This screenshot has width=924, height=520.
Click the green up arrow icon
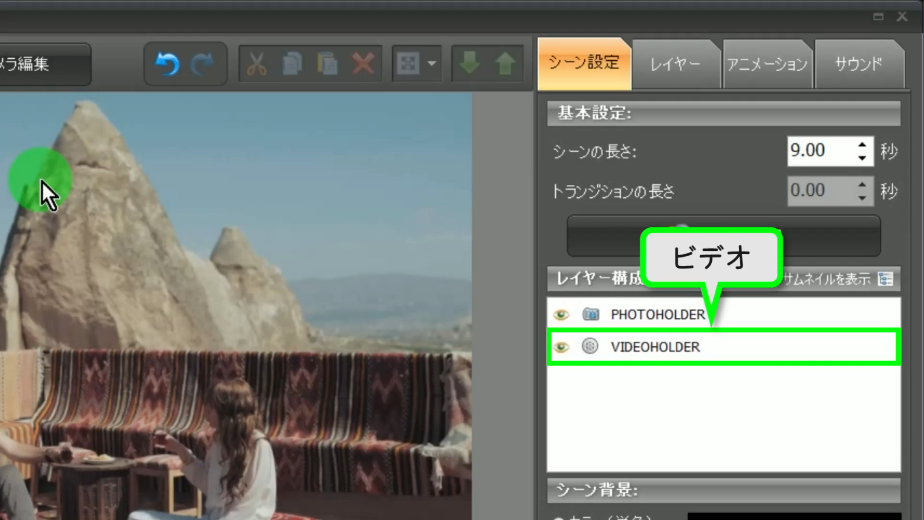click(505, 64)
